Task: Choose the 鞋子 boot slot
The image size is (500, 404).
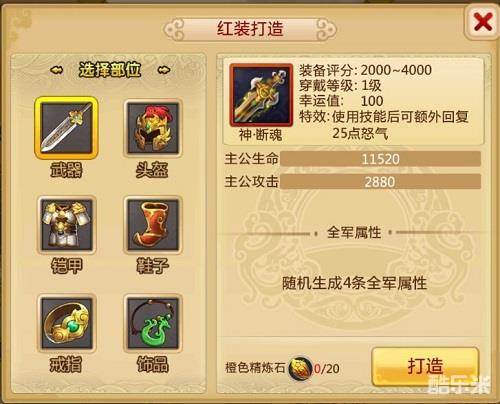Action: click(x=153, y=225)
